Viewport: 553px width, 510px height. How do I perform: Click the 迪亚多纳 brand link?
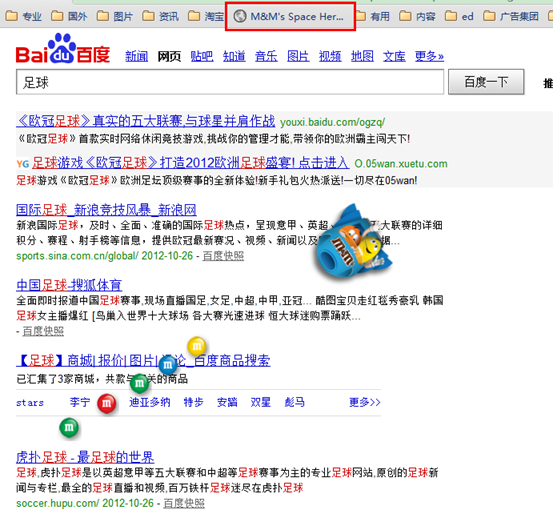point(150,402)
